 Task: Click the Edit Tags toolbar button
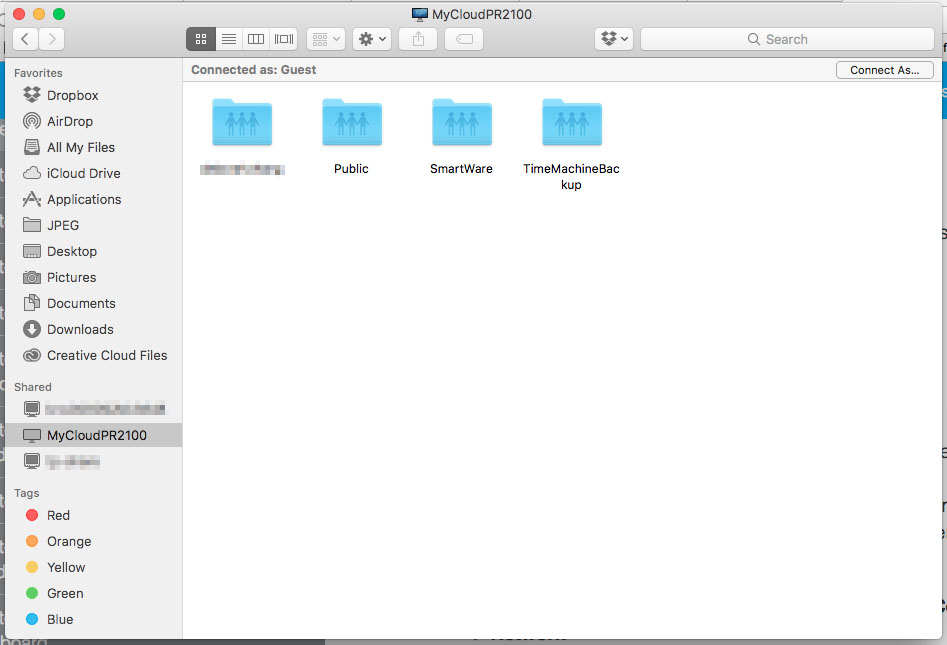tap(464, 39)
